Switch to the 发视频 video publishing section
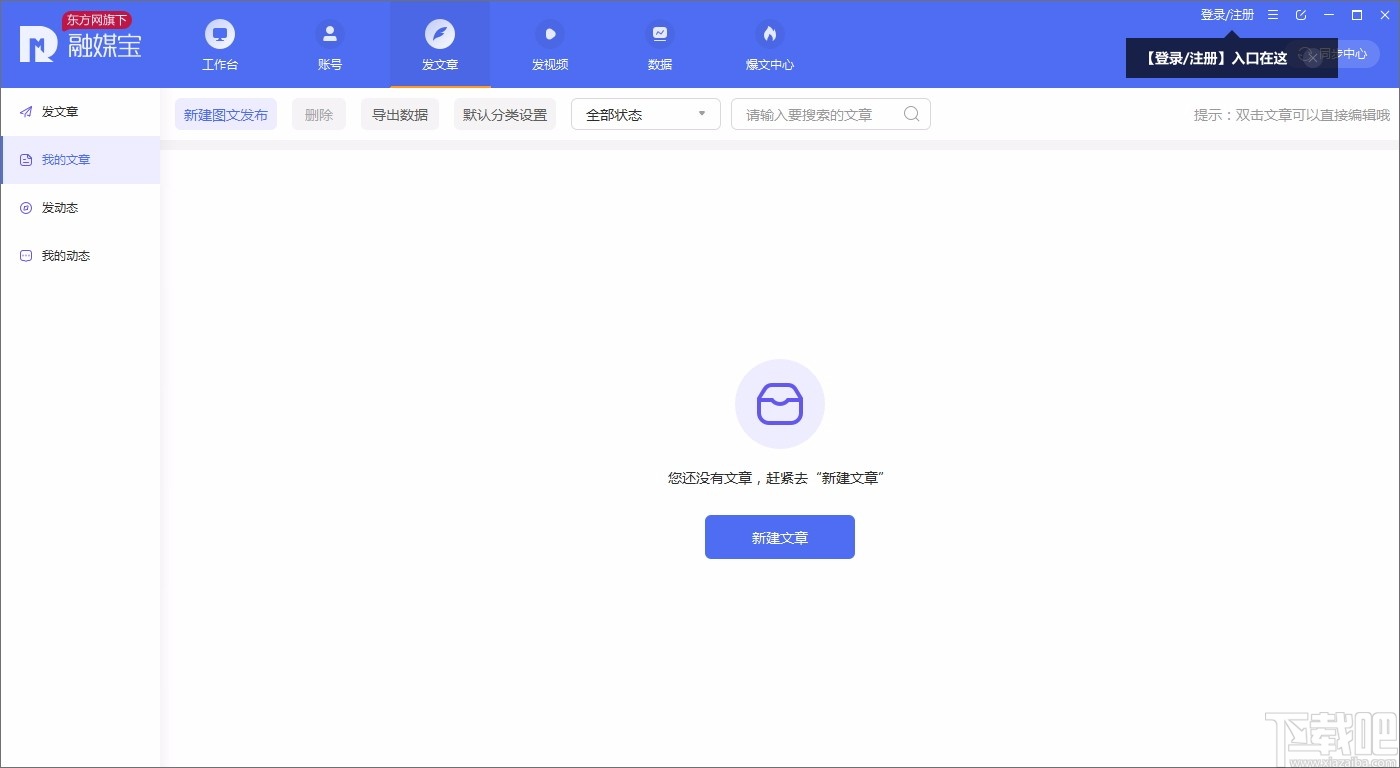1400x768 pixels. pos(550,45)
